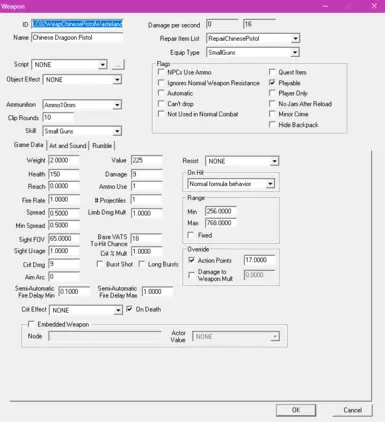
Task: Click the Limb Dmg Mult field
Action: pyautogui.click(x=147, y=213)
